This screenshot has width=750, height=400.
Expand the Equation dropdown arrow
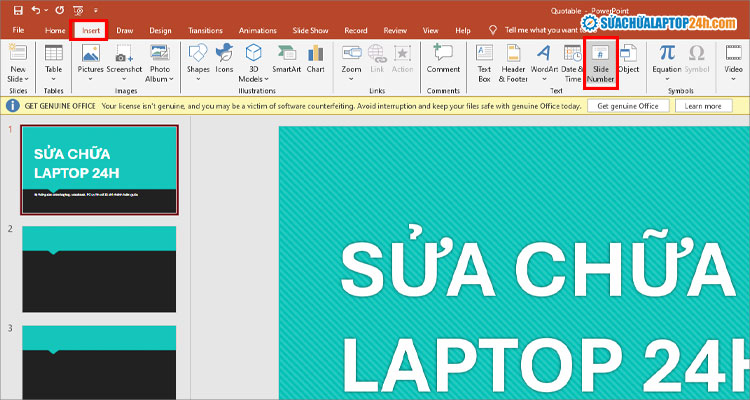coord(667,79)
